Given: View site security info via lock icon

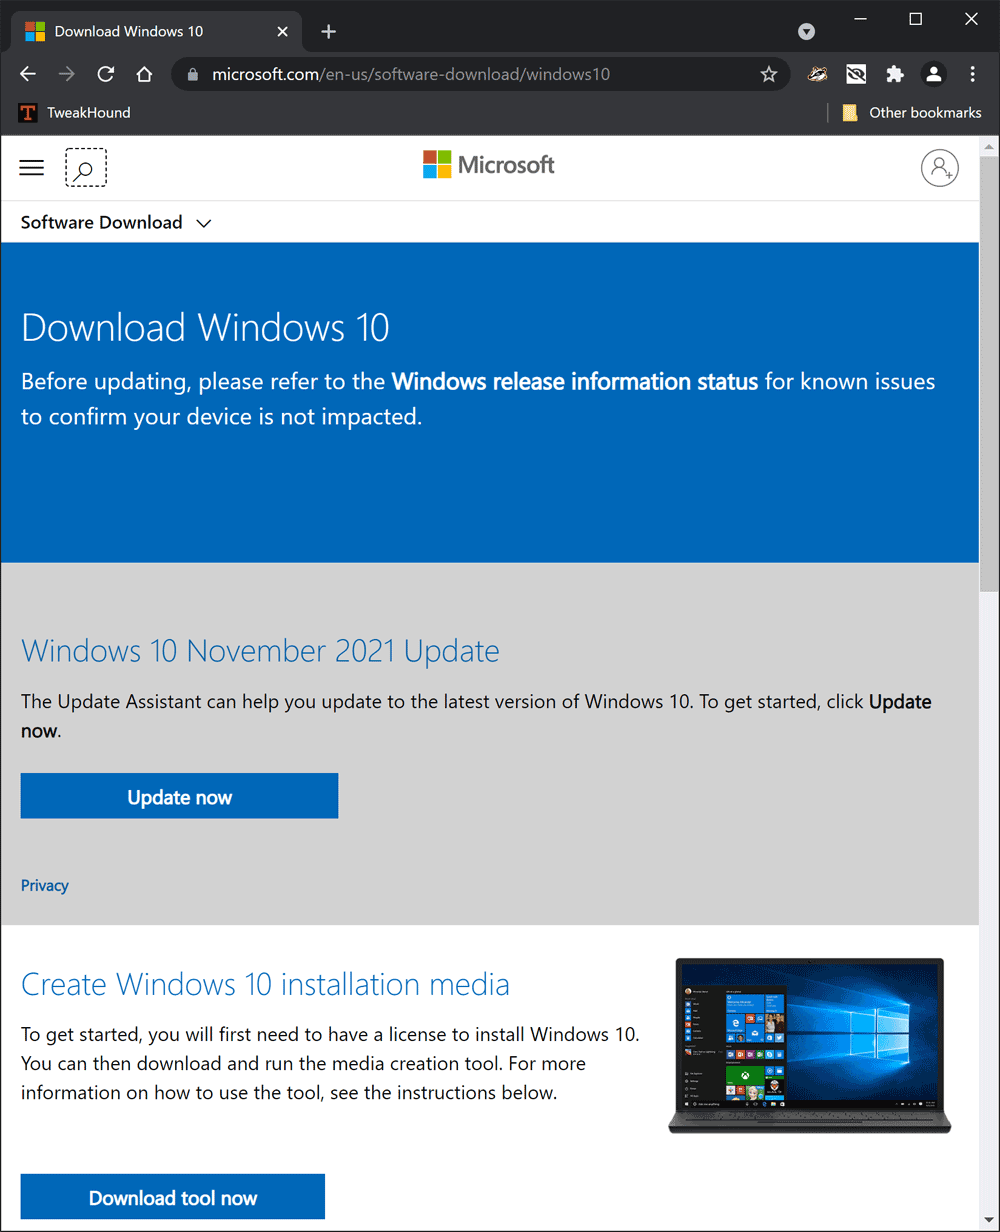Looking at the screenshot, I should (194, 74).
